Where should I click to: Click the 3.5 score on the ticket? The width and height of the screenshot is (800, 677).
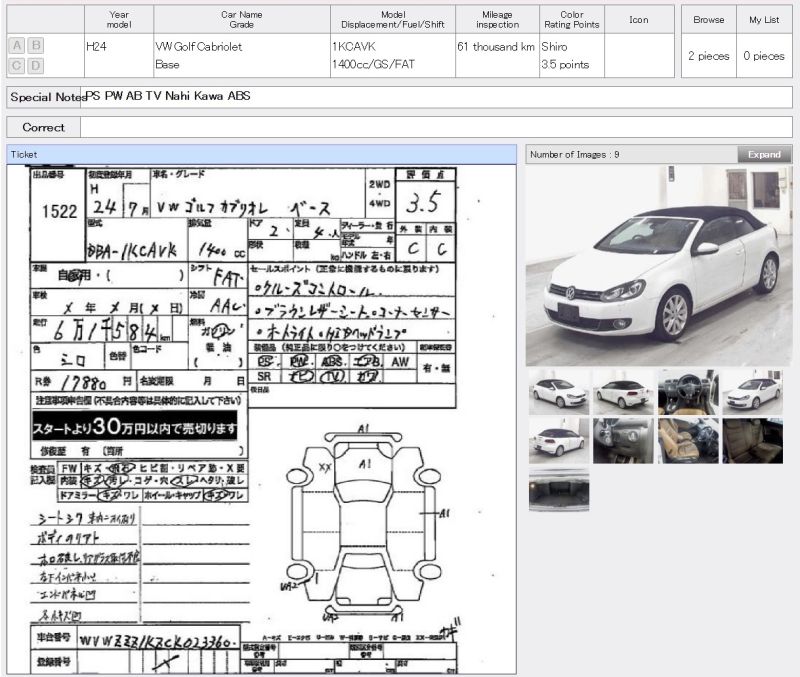[x=423, y=202]
